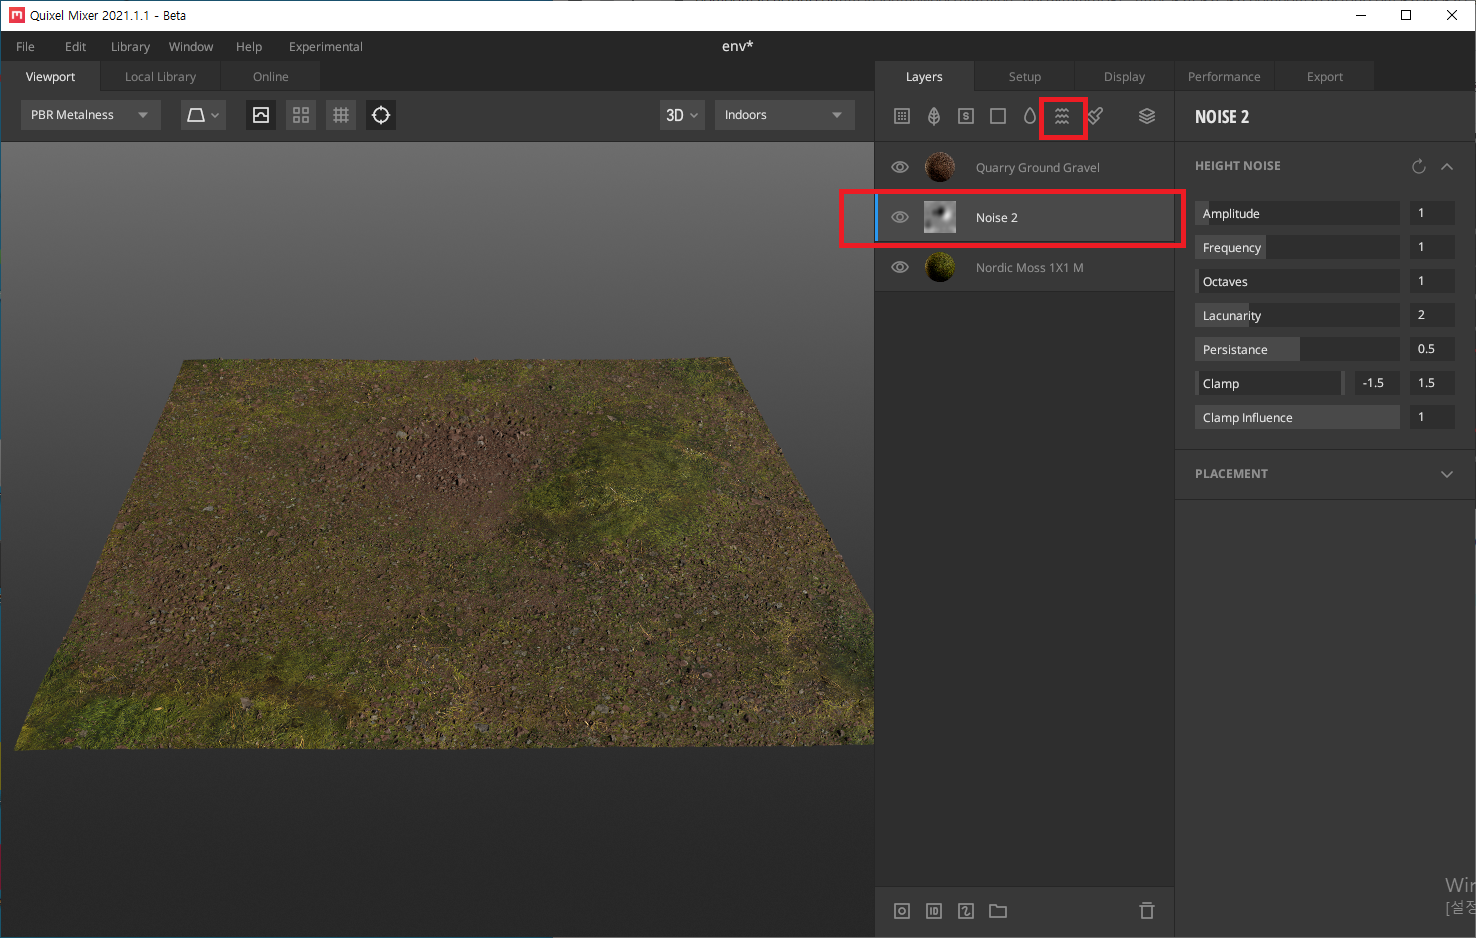The image size is (1476, 938).
Task: Click the recenter camera target icon
Action: 381,115
